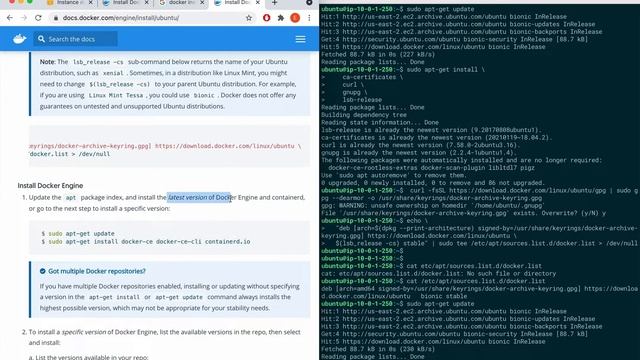The height and width of the screenshot is (360, 640).
Task: Open the red shield extension icon
Action: coord(267,18)
